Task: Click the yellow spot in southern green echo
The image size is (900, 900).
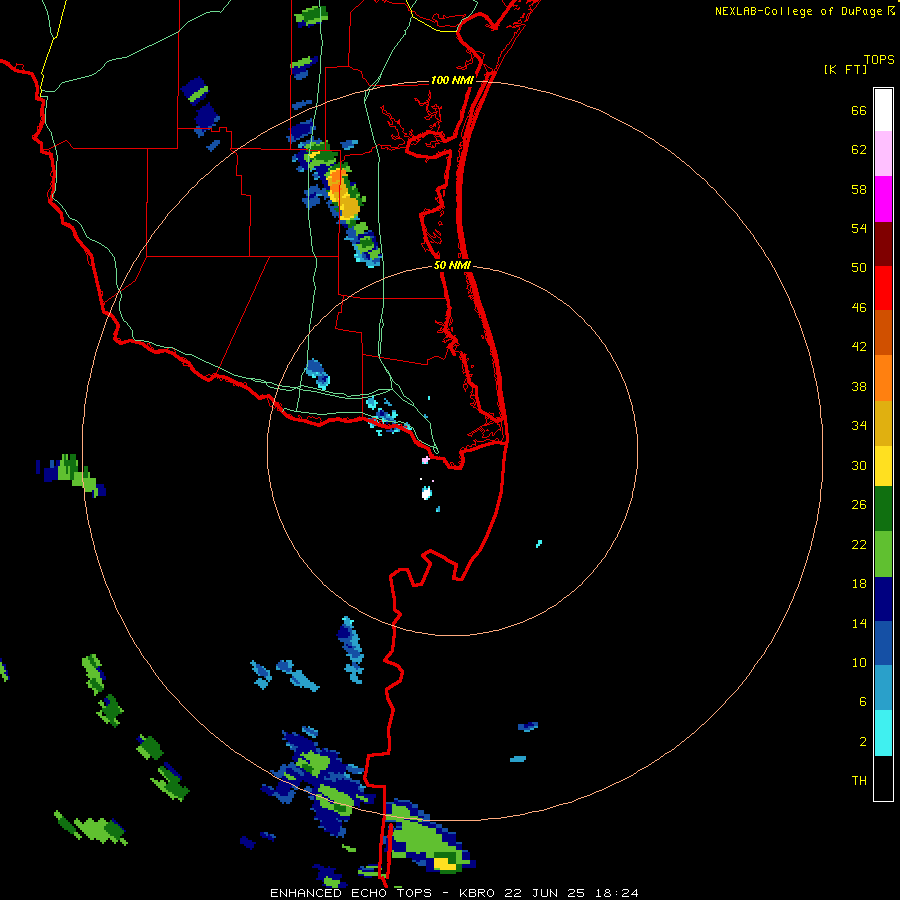Action: (444, 863)
